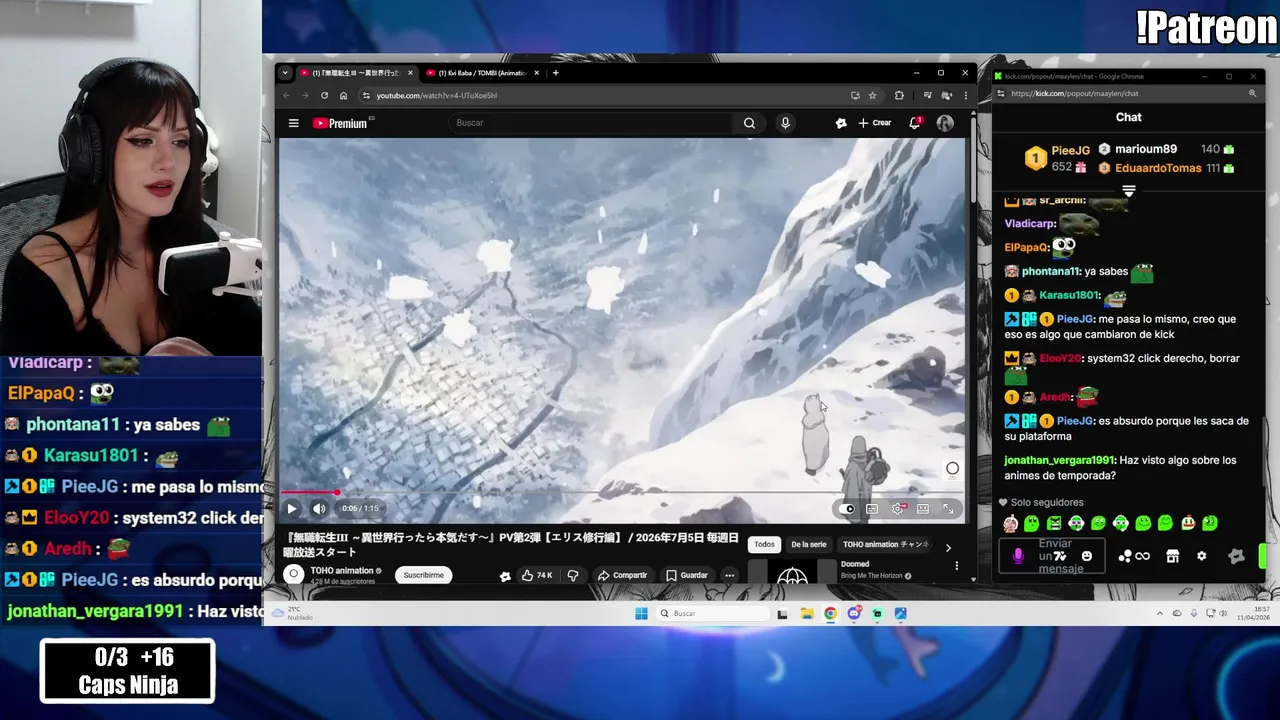Click the grey star badge icon in chat
This screenshot has height=720, width=1280.
[1237, 556]
